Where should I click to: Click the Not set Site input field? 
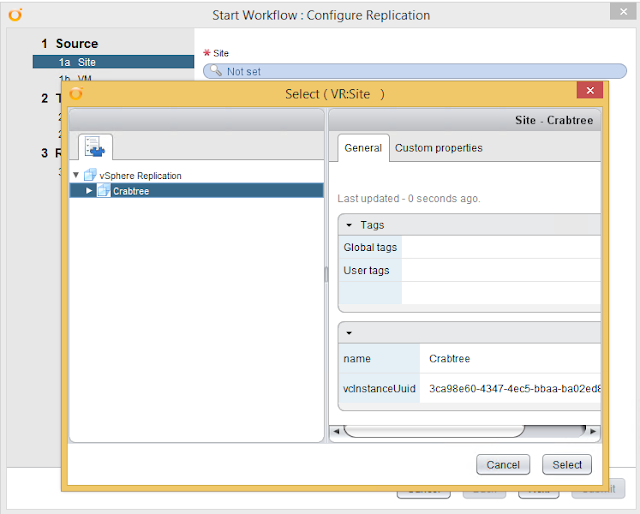[415, 71]
